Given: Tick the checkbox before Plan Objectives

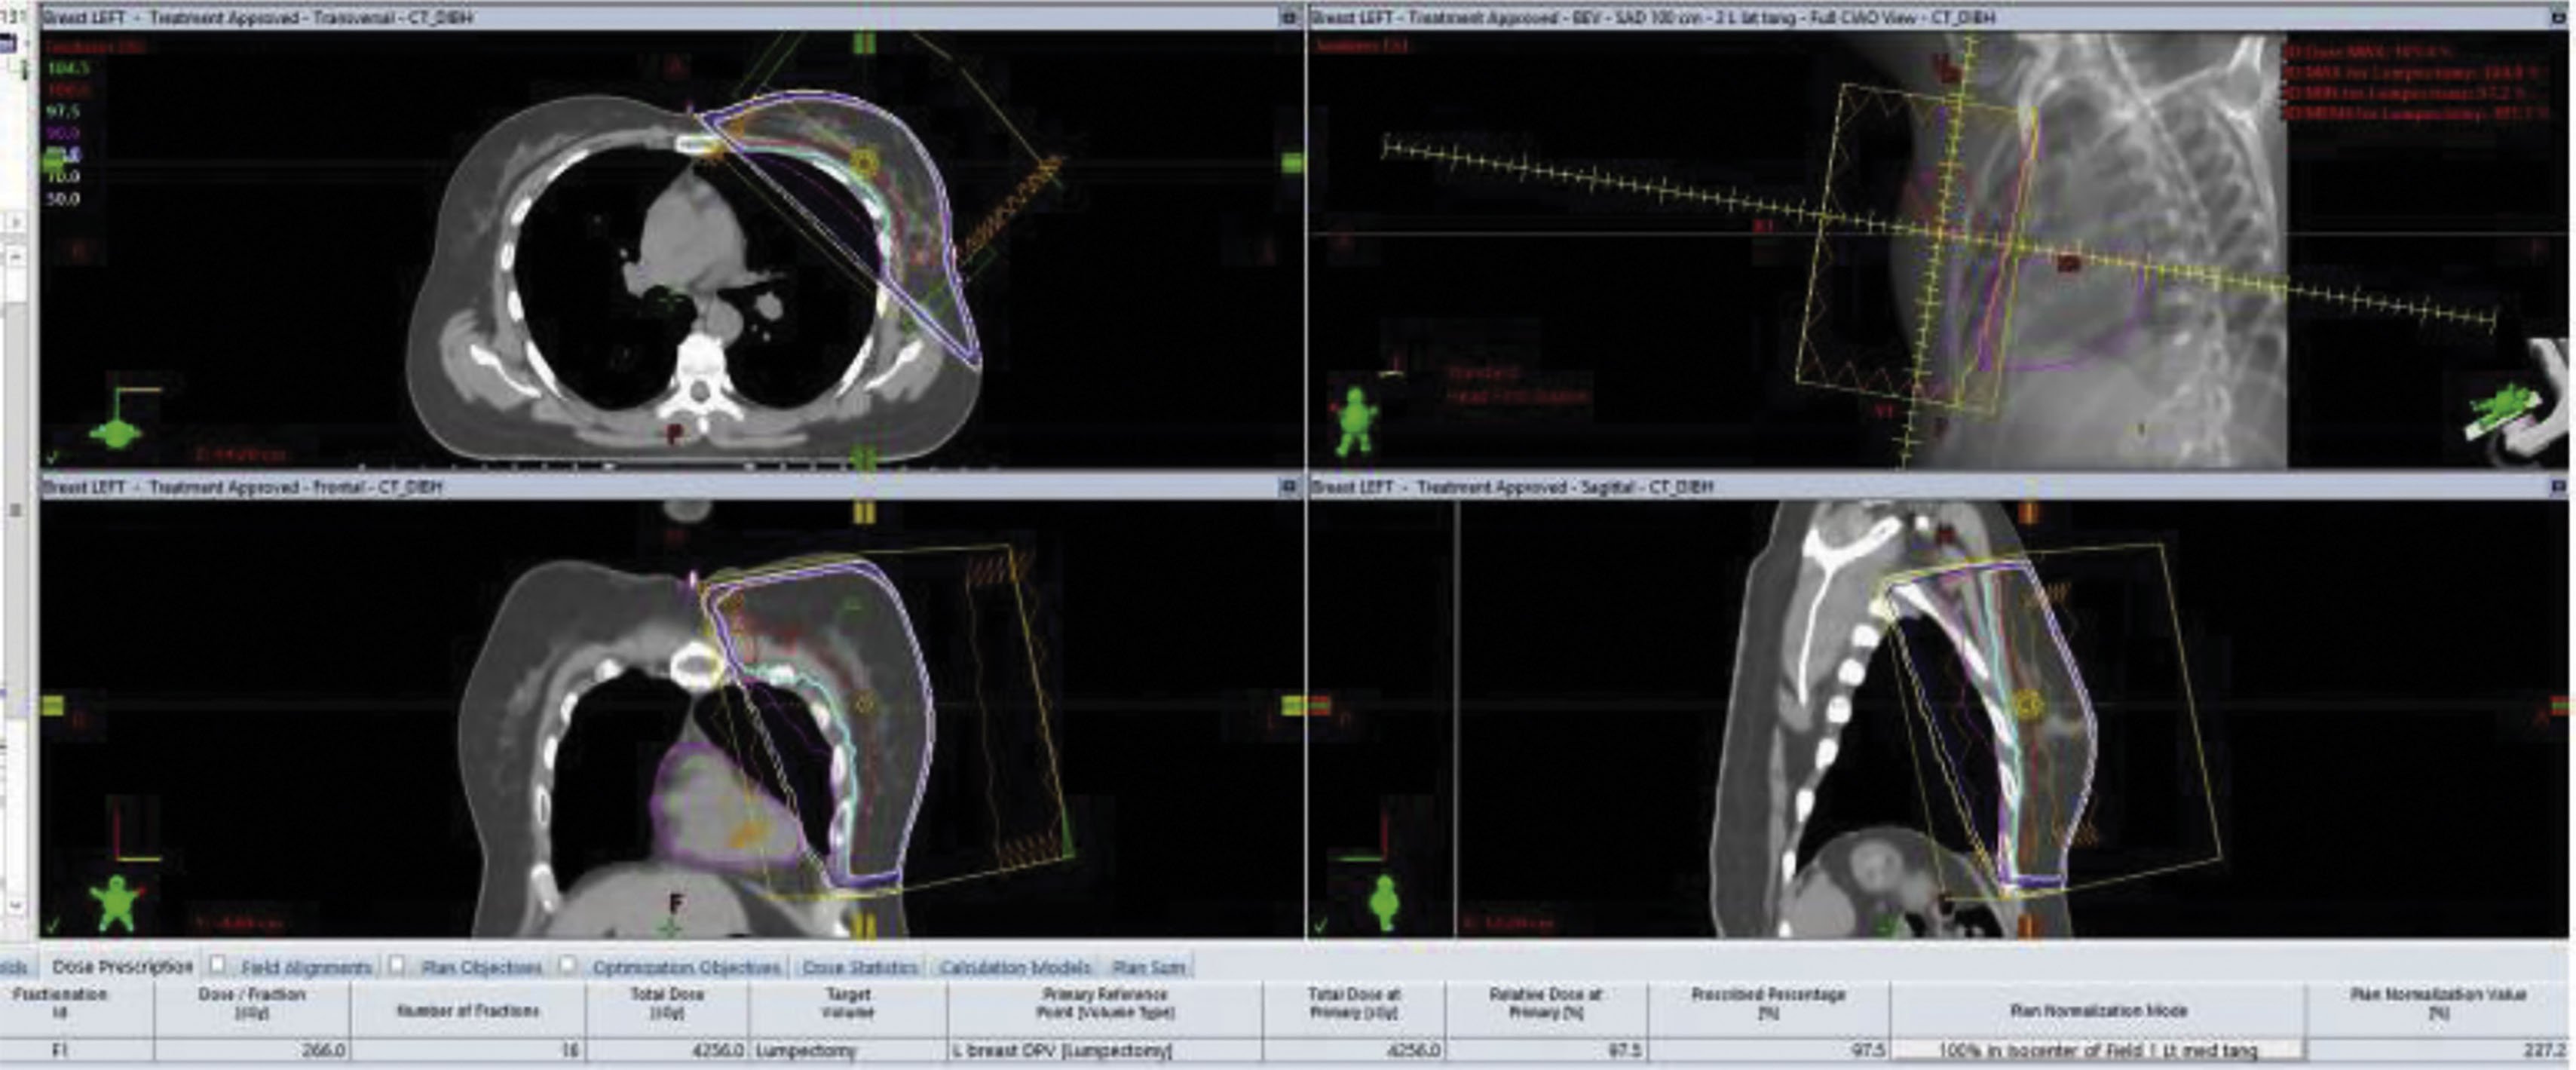Looking at the screenshot, I should 397,965.
